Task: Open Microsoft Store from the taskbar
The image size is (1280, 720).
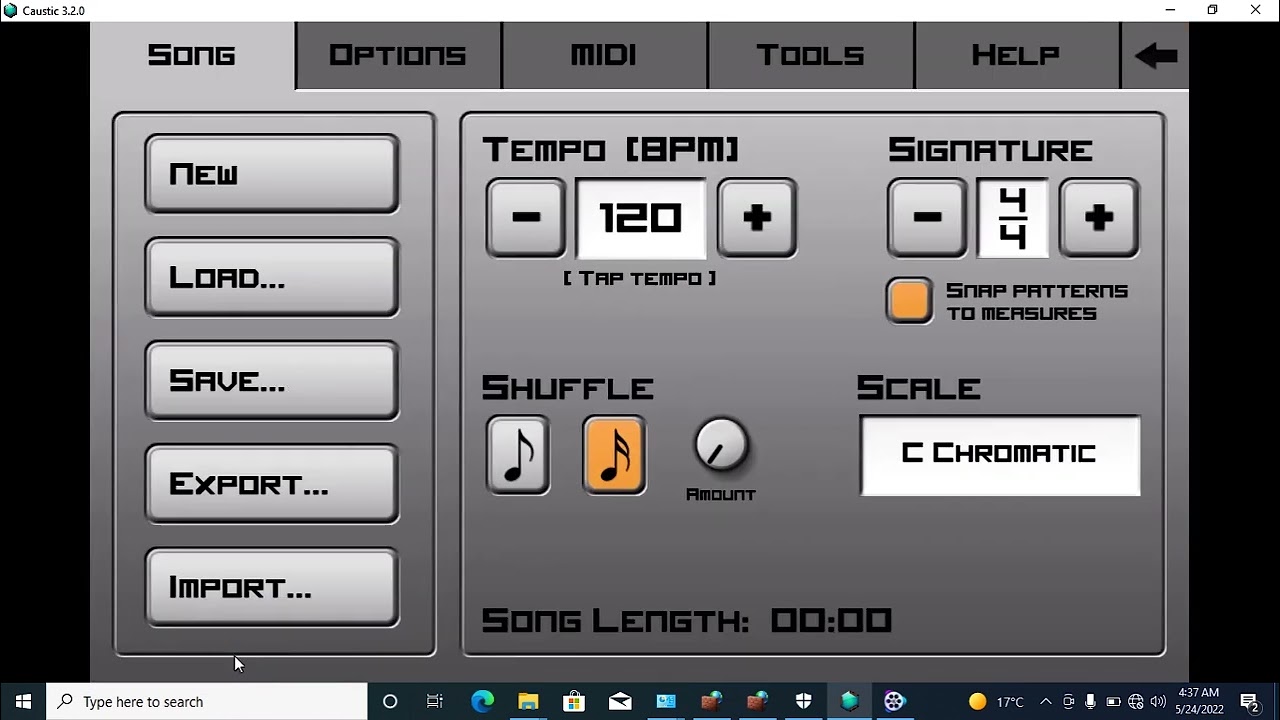Action: 574,701
